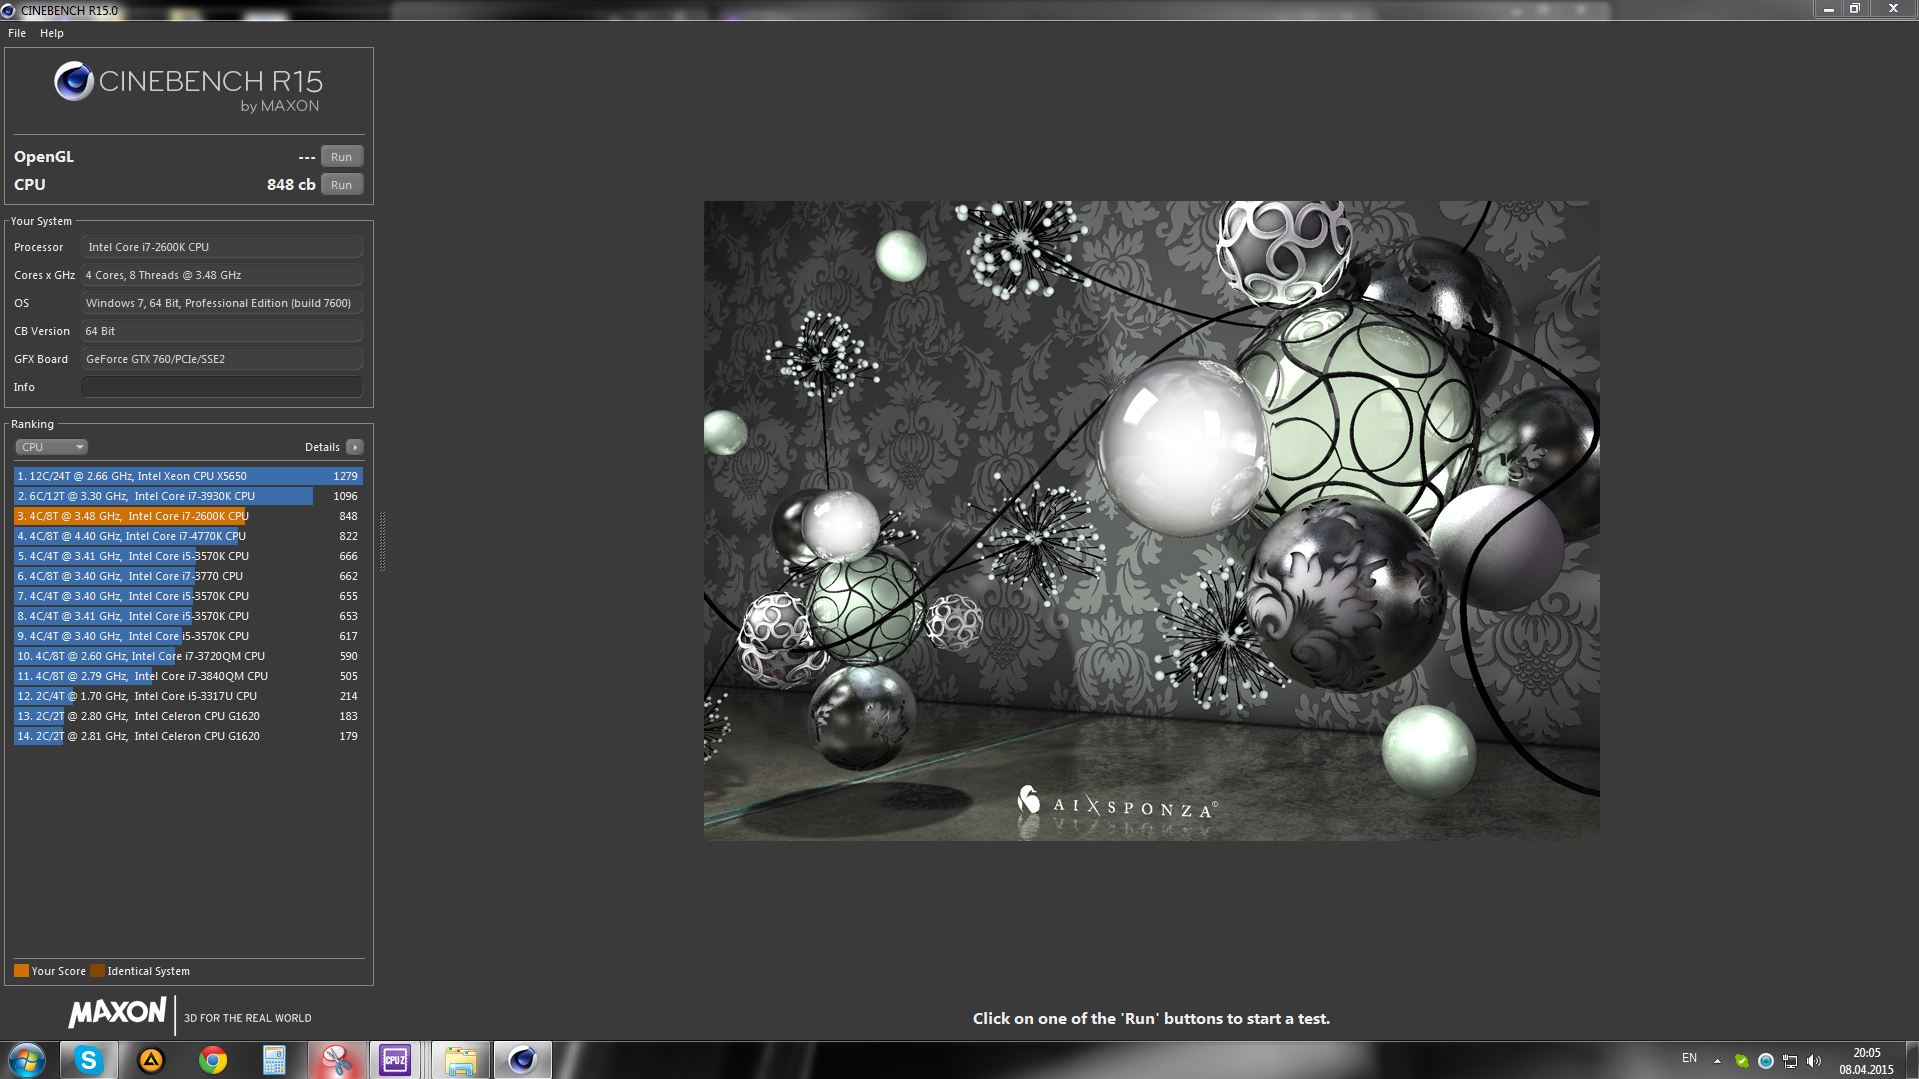The image size is (1919, 1079).
Task: Click the Details label in Ranking
Action: [322, 447]
